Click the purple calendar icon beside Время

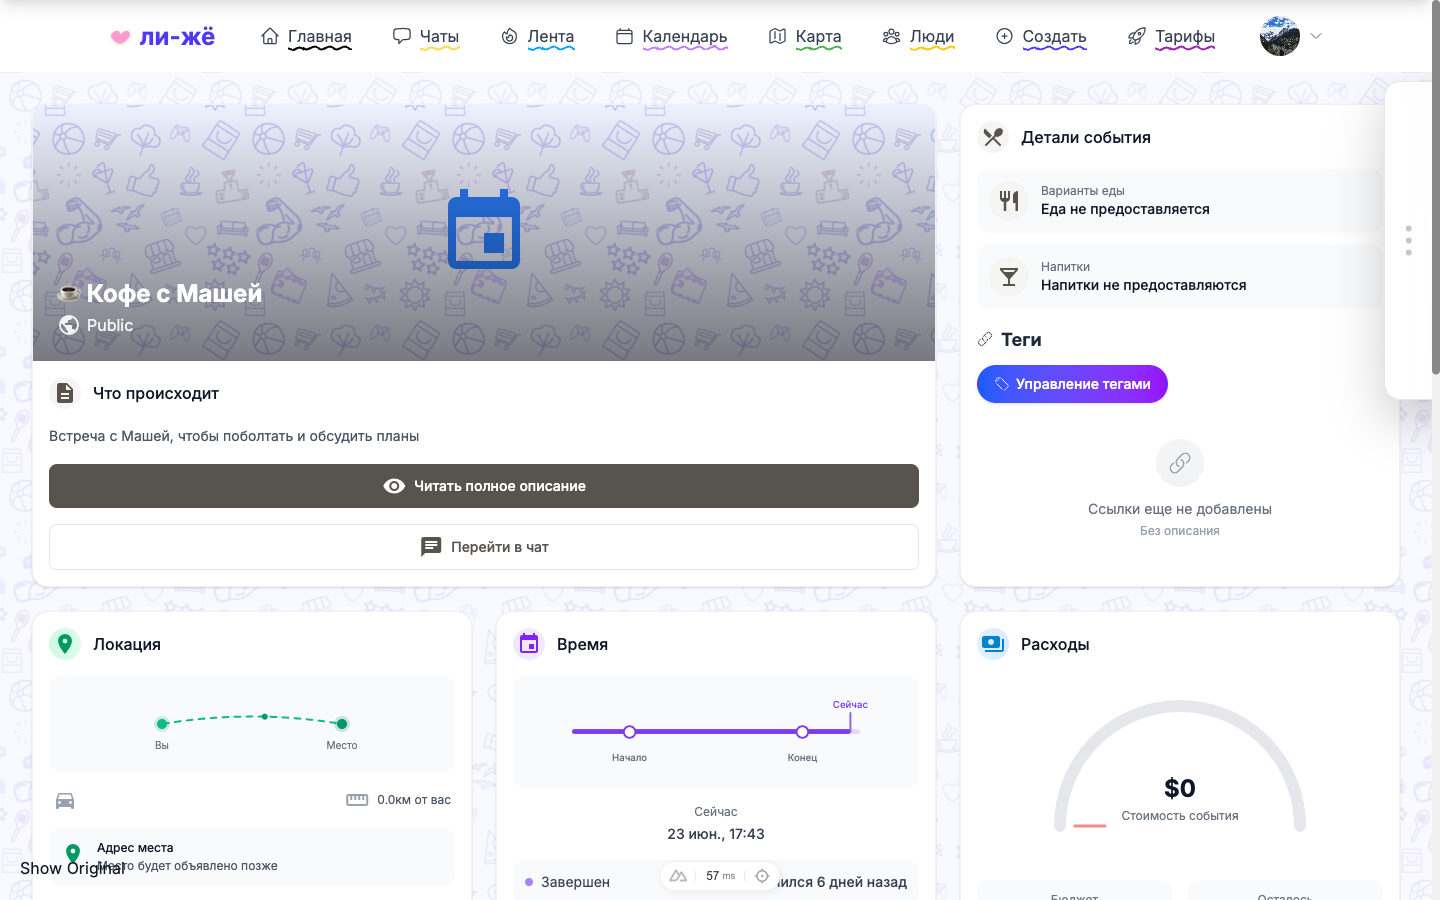coord(529,644)
